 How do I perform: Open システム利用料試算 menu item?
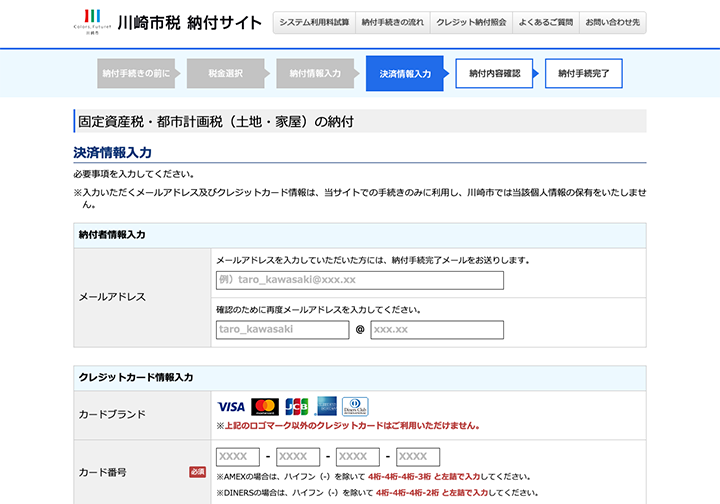click(x=314, y=22)
